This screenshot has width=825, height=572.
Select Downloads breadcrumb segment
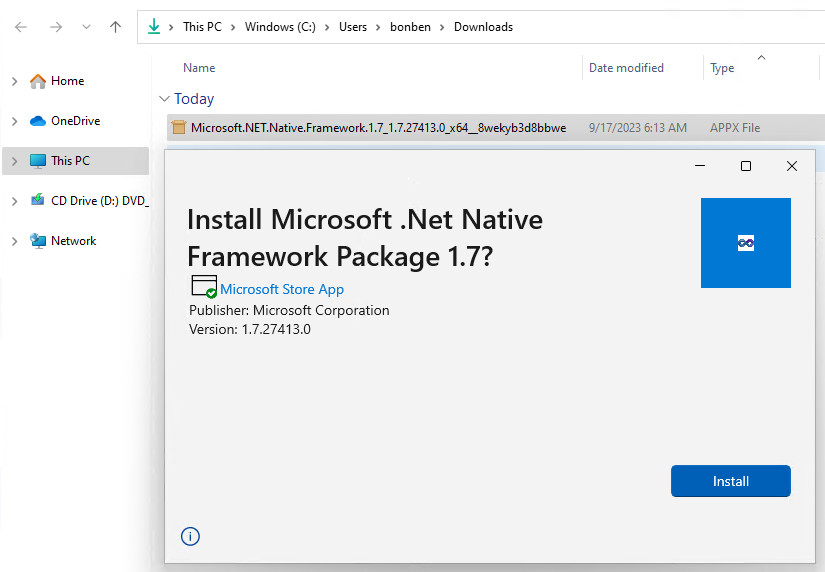[483, 27]
